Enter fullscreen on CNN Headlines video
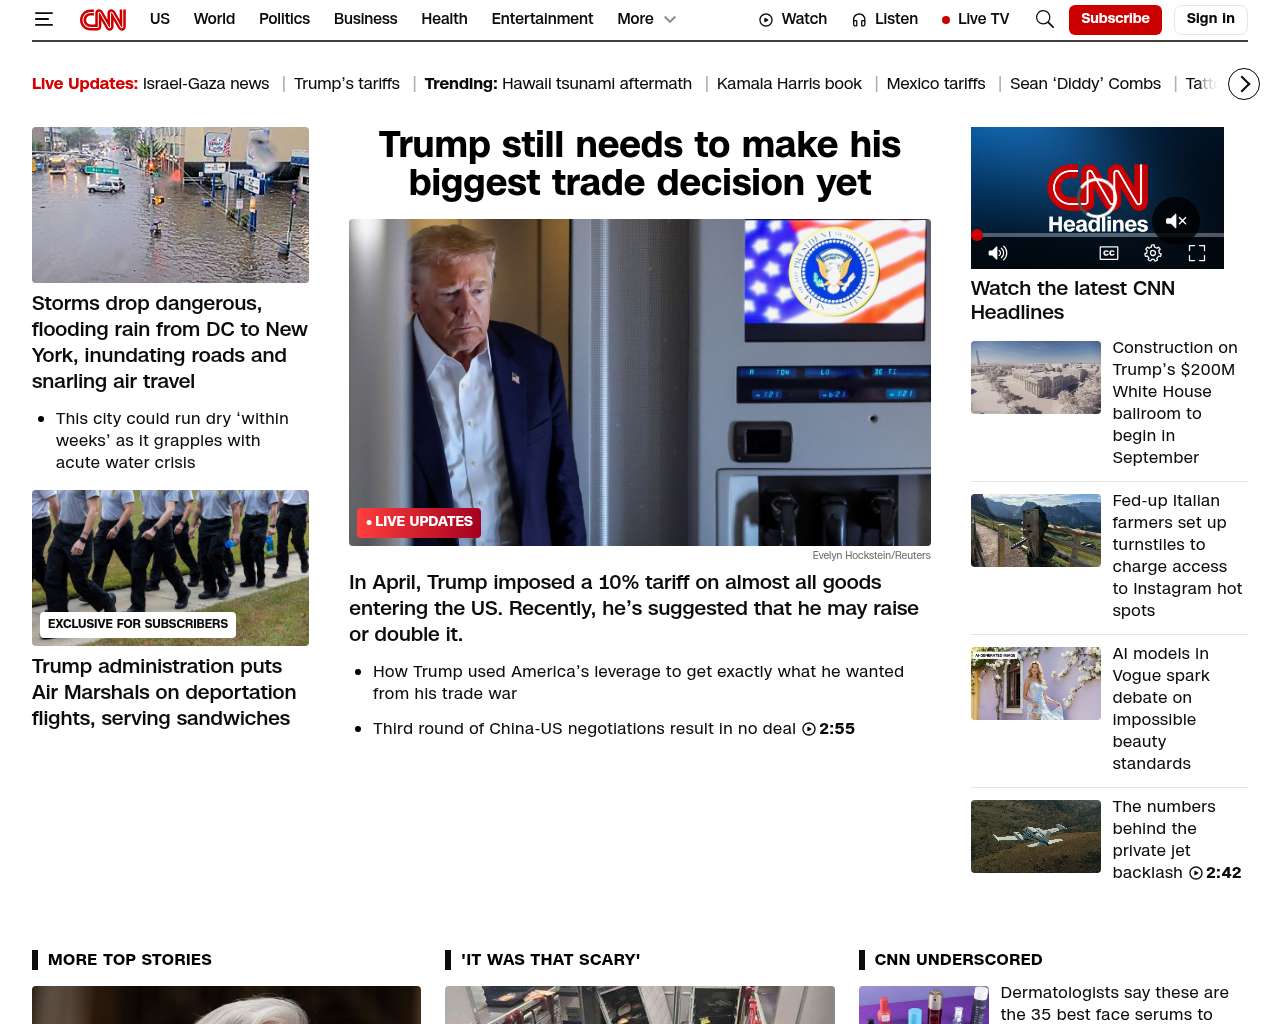 (1197, 253)
